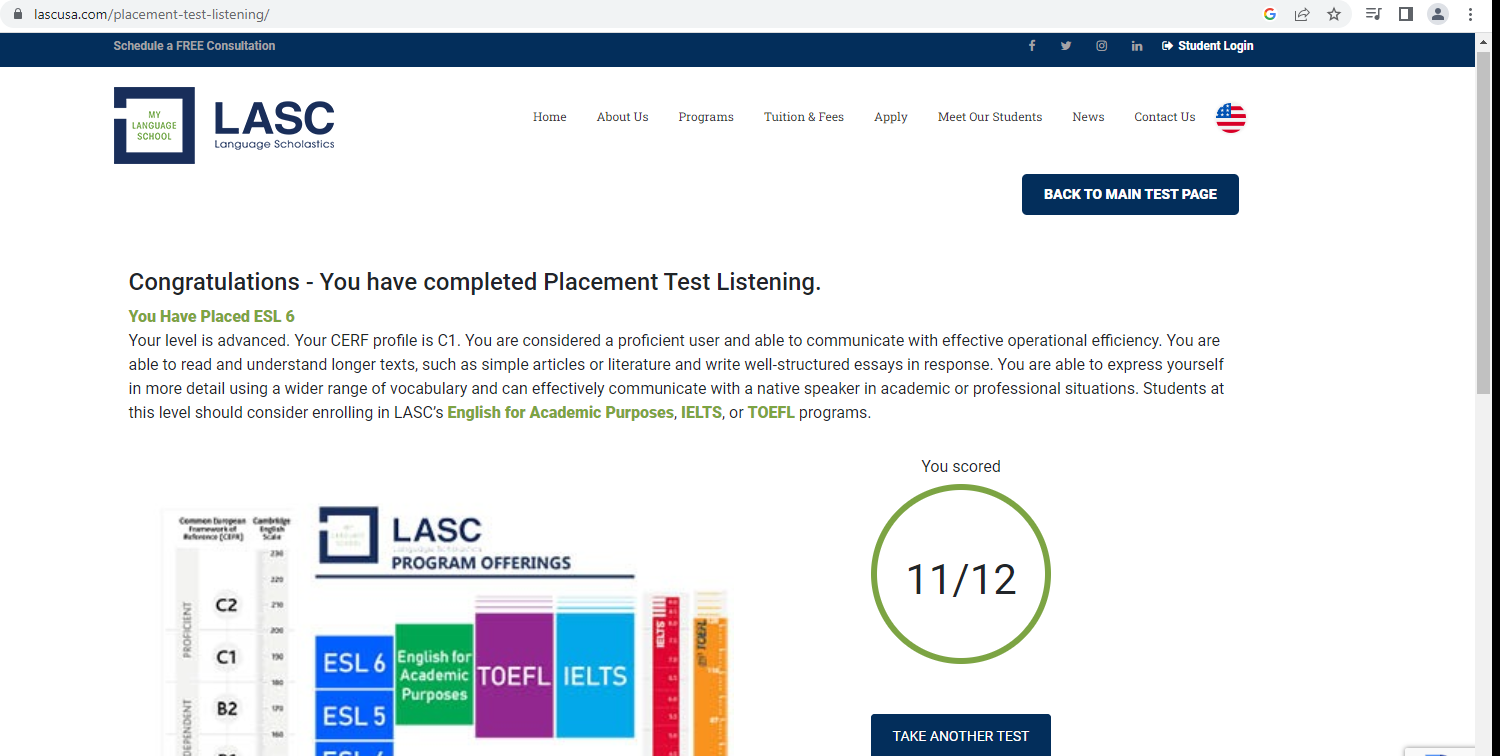Toggle the browser side panel

point(1406,14)
